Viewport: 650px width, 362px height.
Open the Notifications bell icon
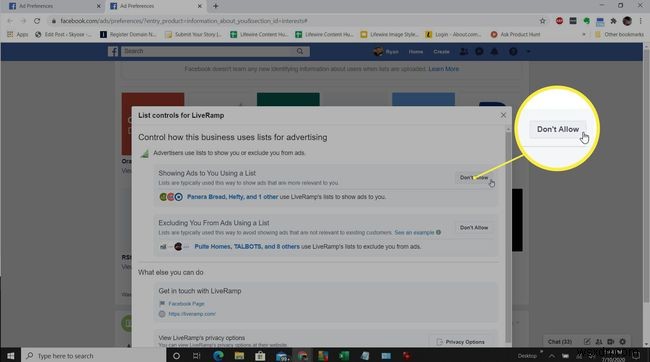pos(495,52)
